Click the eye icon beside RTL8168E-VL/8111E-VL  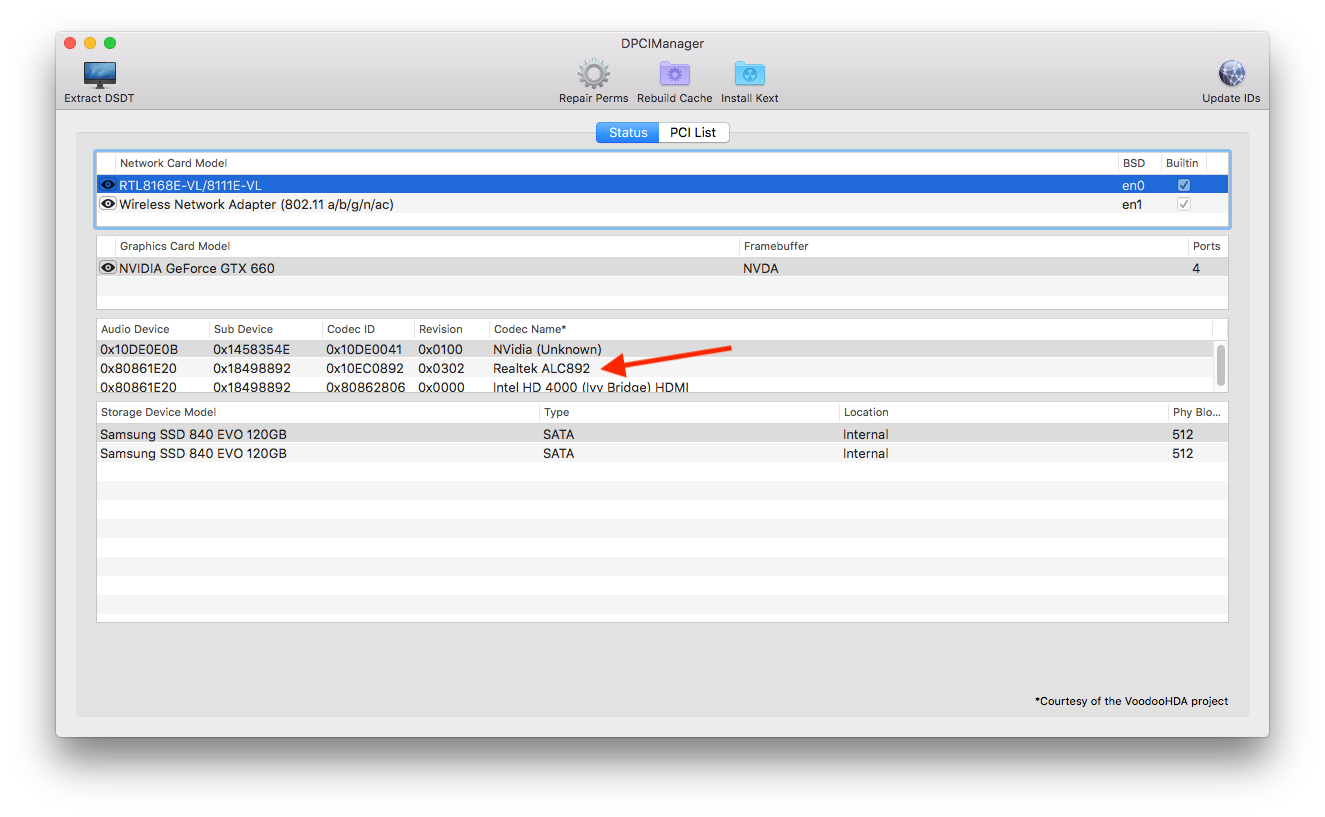click(x=108, y=185)
